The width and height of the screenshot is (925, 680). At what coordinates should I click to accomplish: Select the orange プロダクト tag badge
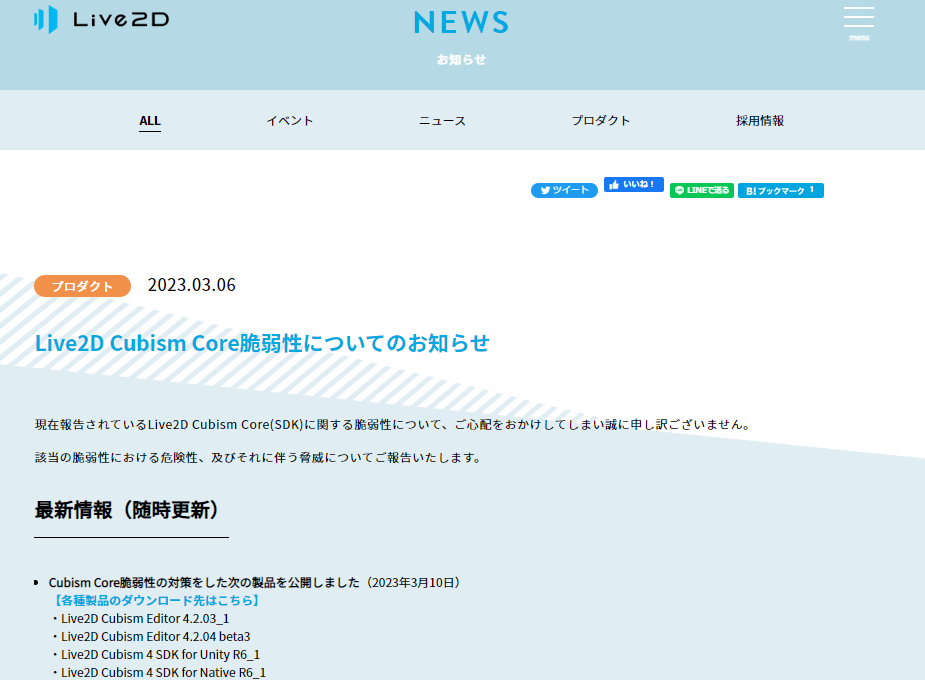coord(82,285)
